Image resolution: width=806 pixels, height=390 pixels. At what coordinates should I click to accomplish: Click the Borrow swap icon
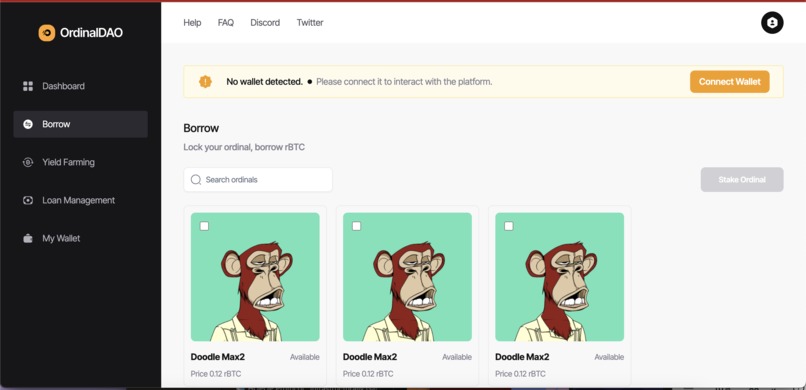click(x=28, y=124)
